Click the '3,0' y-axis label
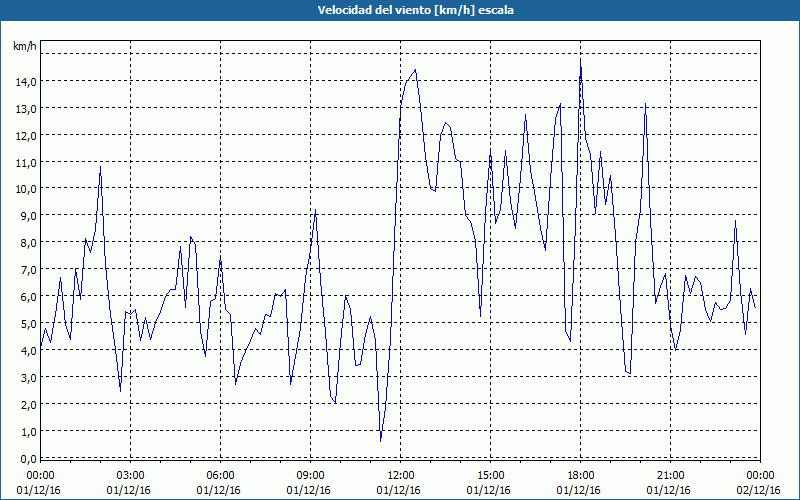 28,378
